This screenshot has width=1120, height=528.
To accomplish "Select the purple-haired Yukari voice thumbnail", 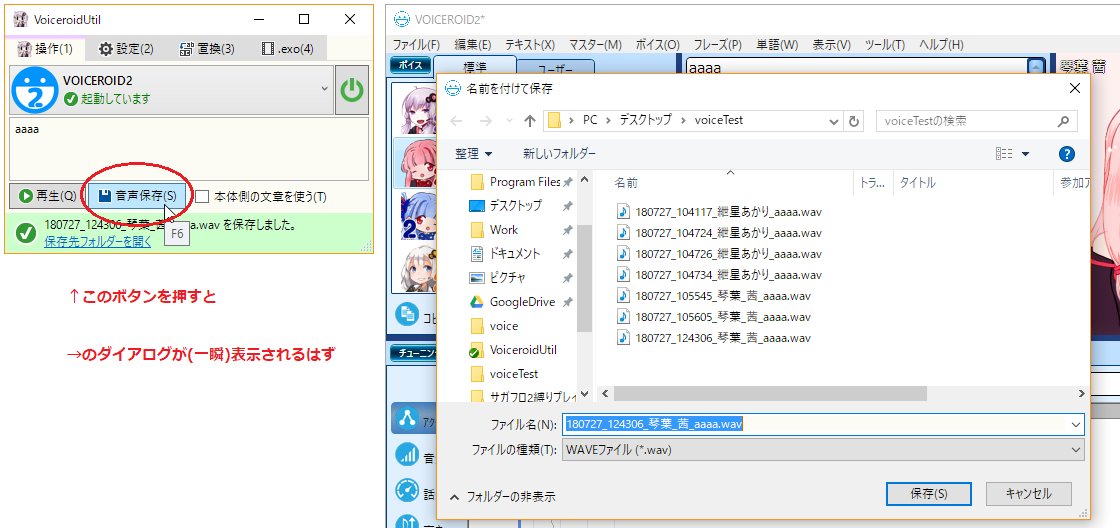I will coord(415,109).
